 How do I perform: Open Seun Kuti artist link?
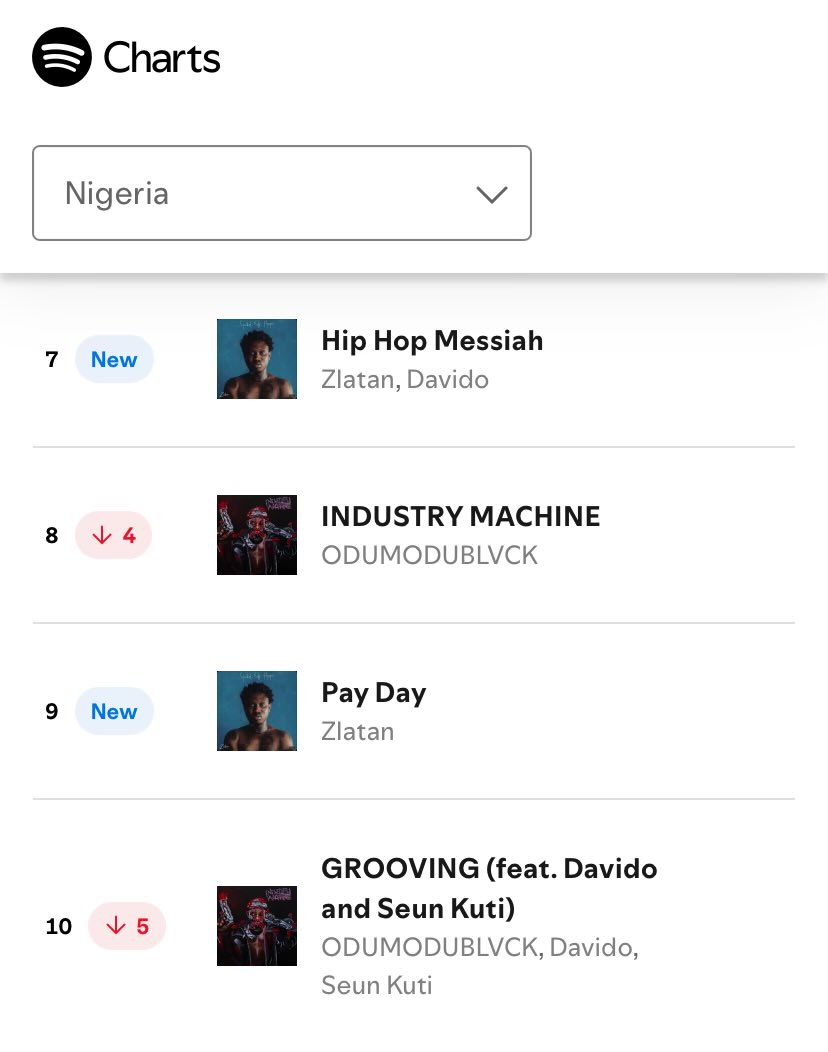(376, 986)
